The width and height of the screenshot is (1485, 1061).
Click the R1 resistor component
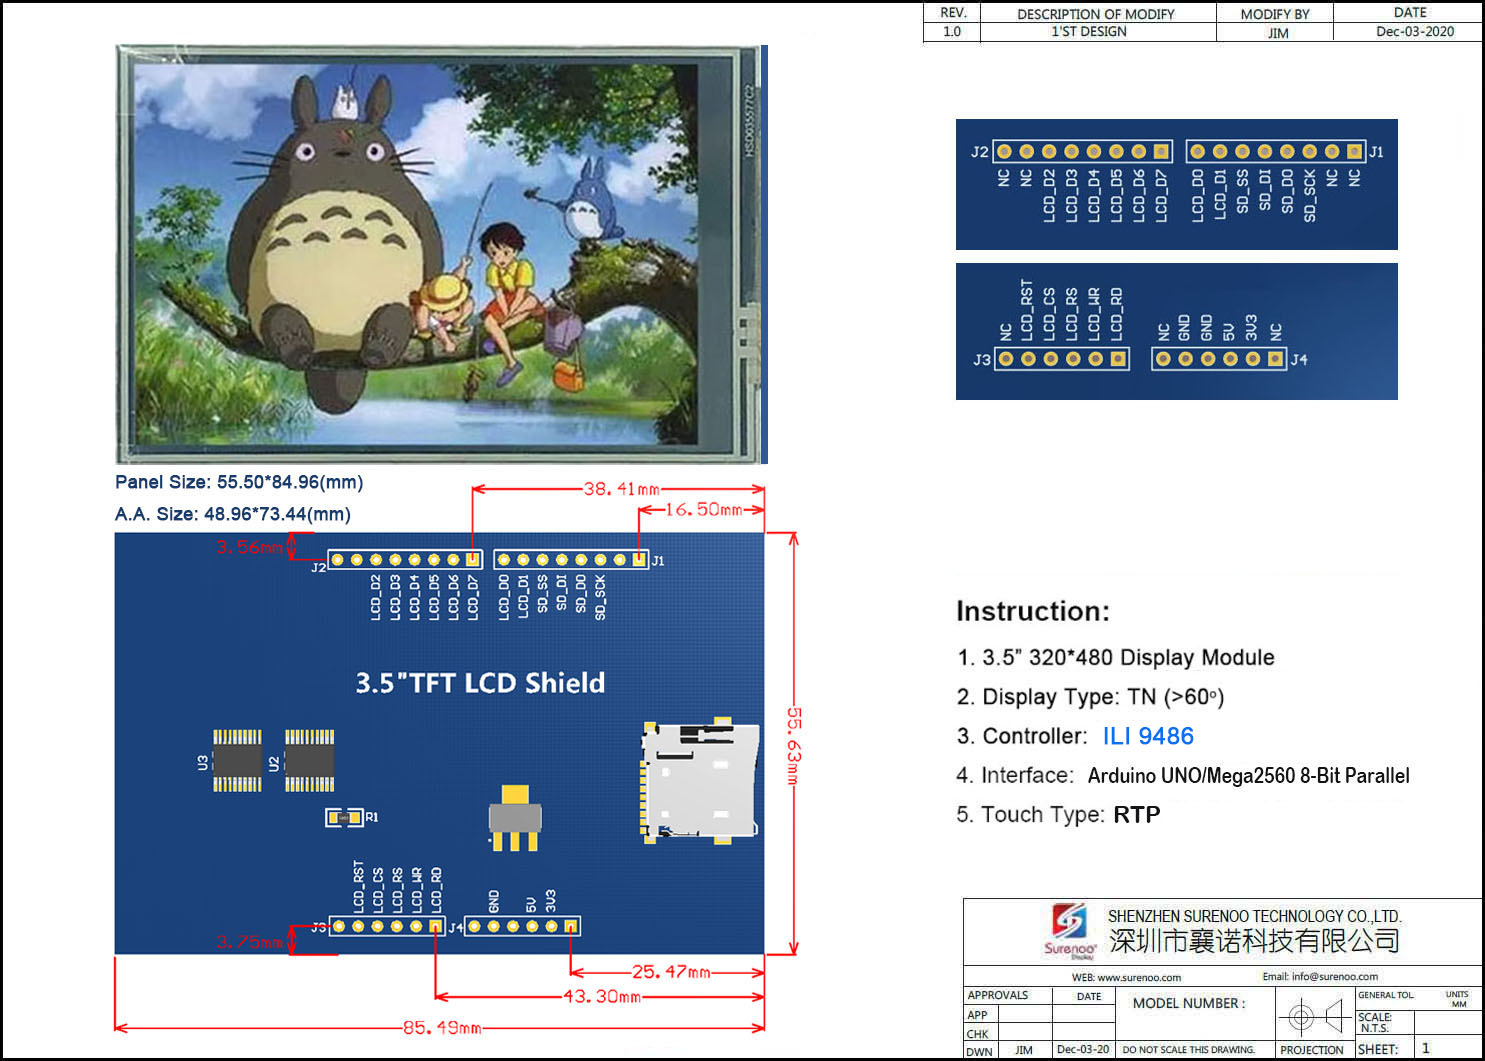345,817
